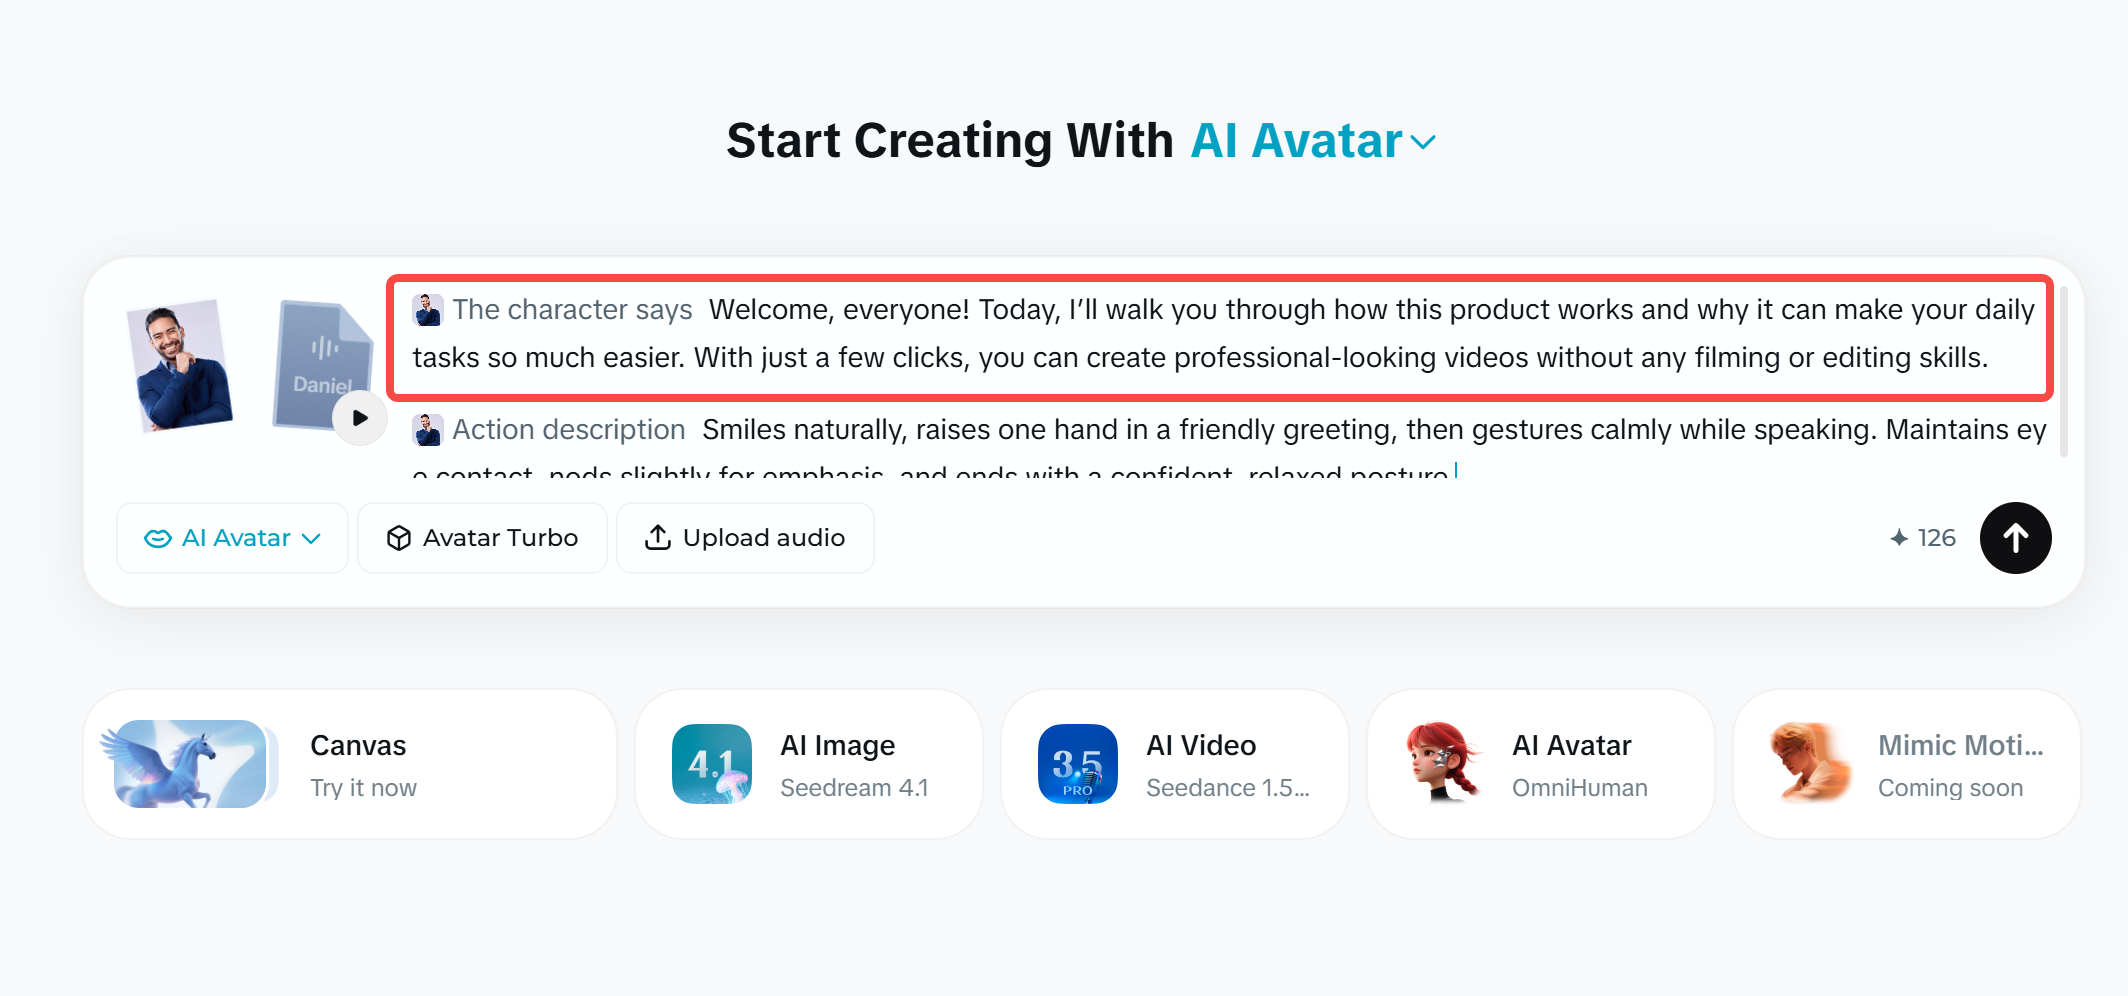This screenshot has height=996, width=2128.
Task: Open the Avatar Turbo model option
Action: [482, 538]
